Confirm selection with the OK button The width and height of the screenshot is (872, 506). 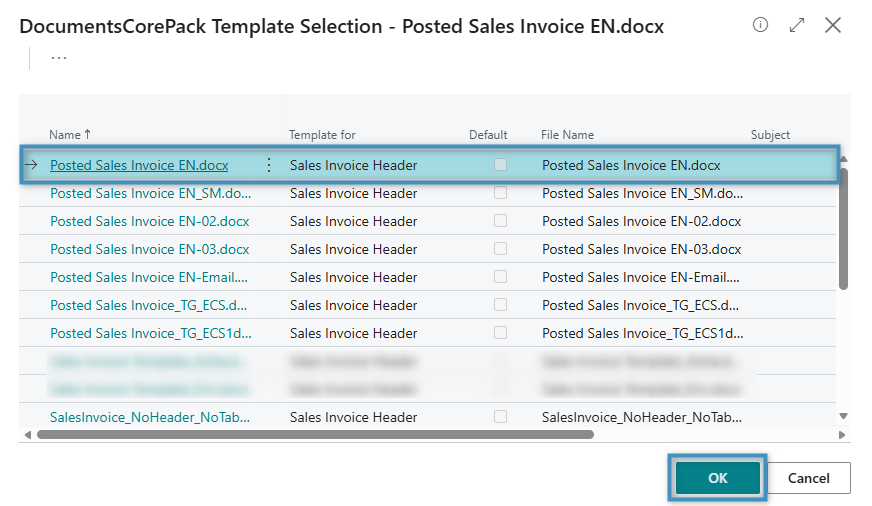click(717, 478)
